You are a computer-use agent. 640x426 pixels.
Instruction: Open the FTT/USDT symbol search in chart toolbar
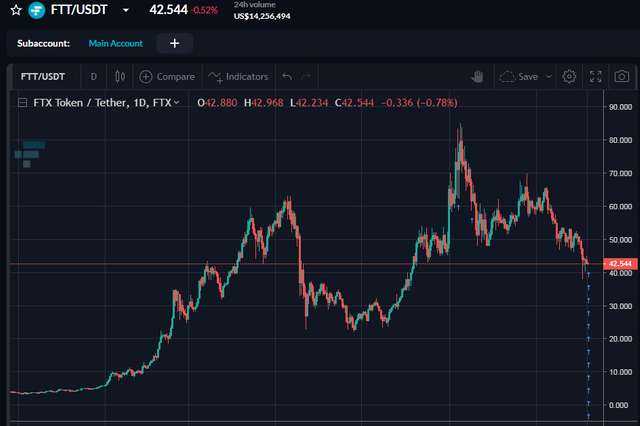(x=43, y=77)
